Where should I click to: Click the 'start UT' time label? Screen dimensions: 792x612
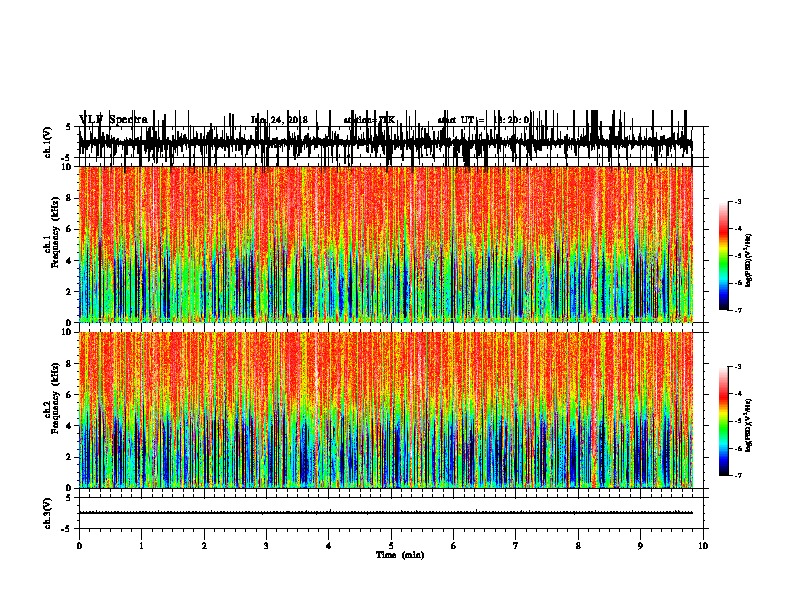click(x=483, y=120)
